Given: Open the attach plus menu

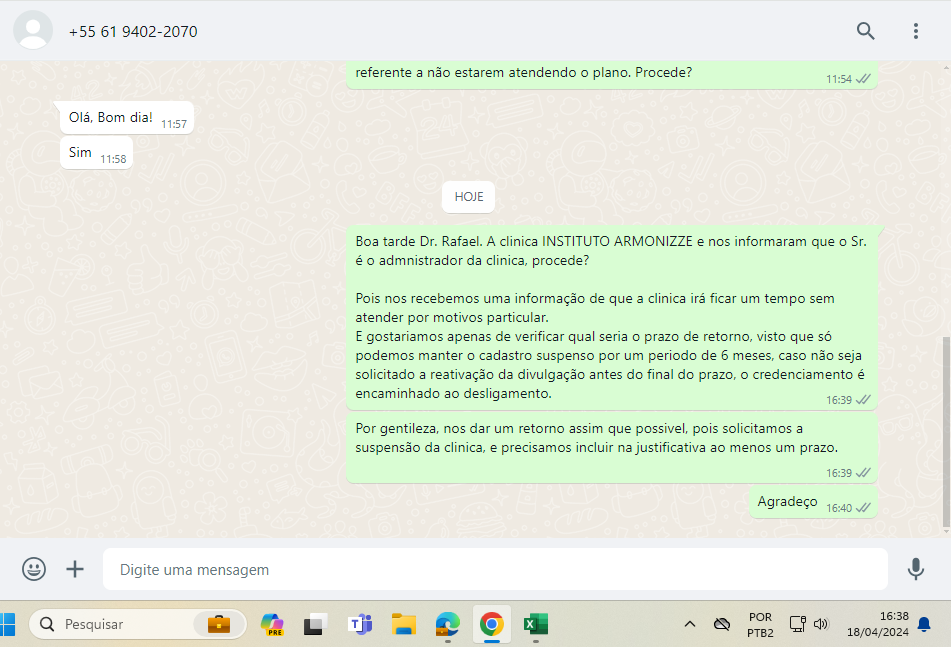Looking at the screenshot, I should tap(75, 569).
